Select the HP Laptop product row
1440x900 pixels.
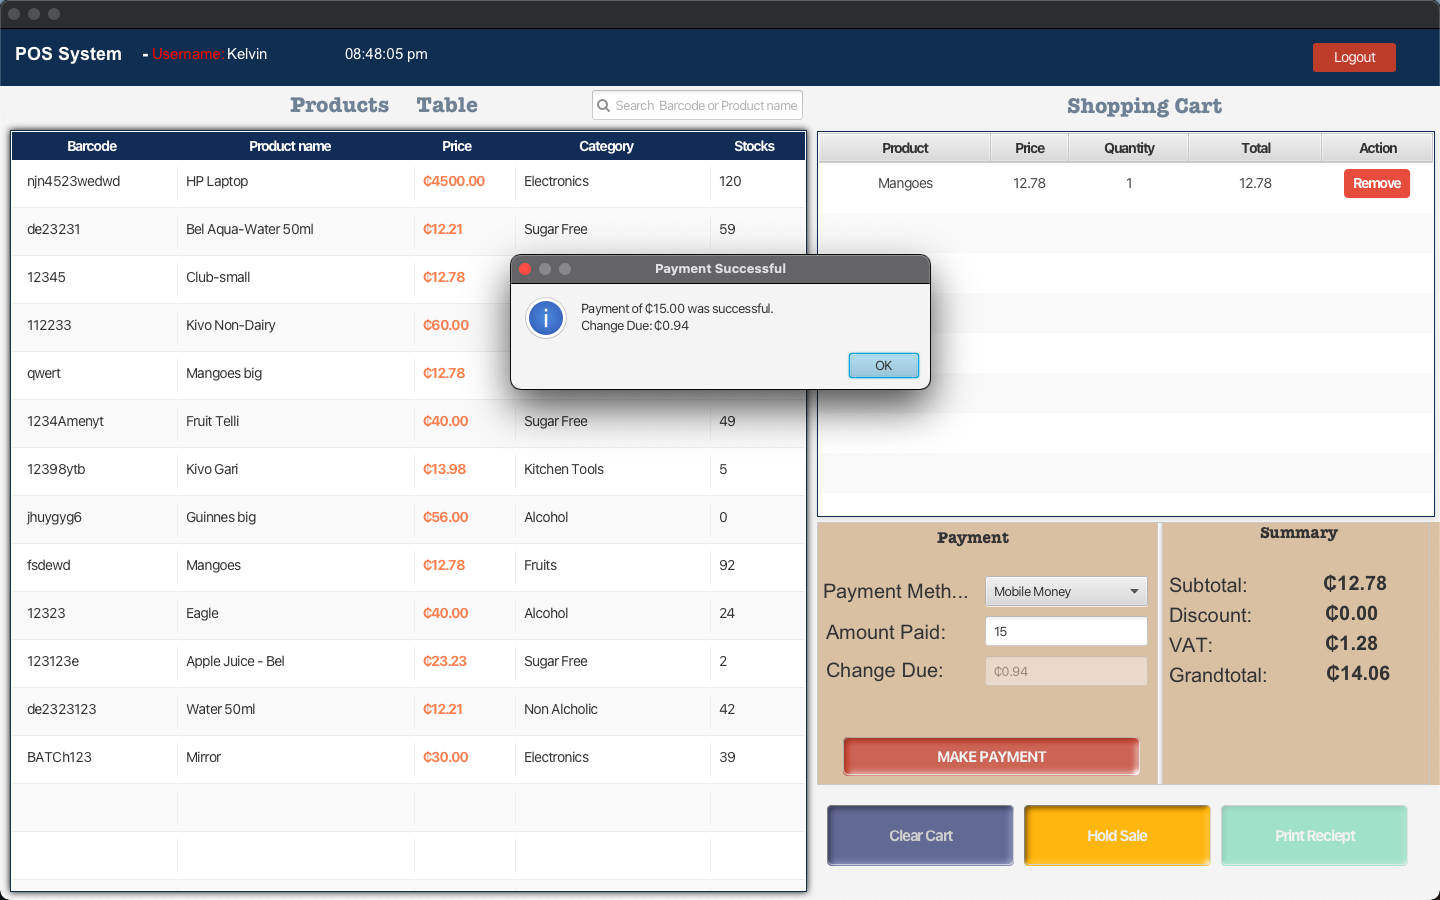[408, 182]
